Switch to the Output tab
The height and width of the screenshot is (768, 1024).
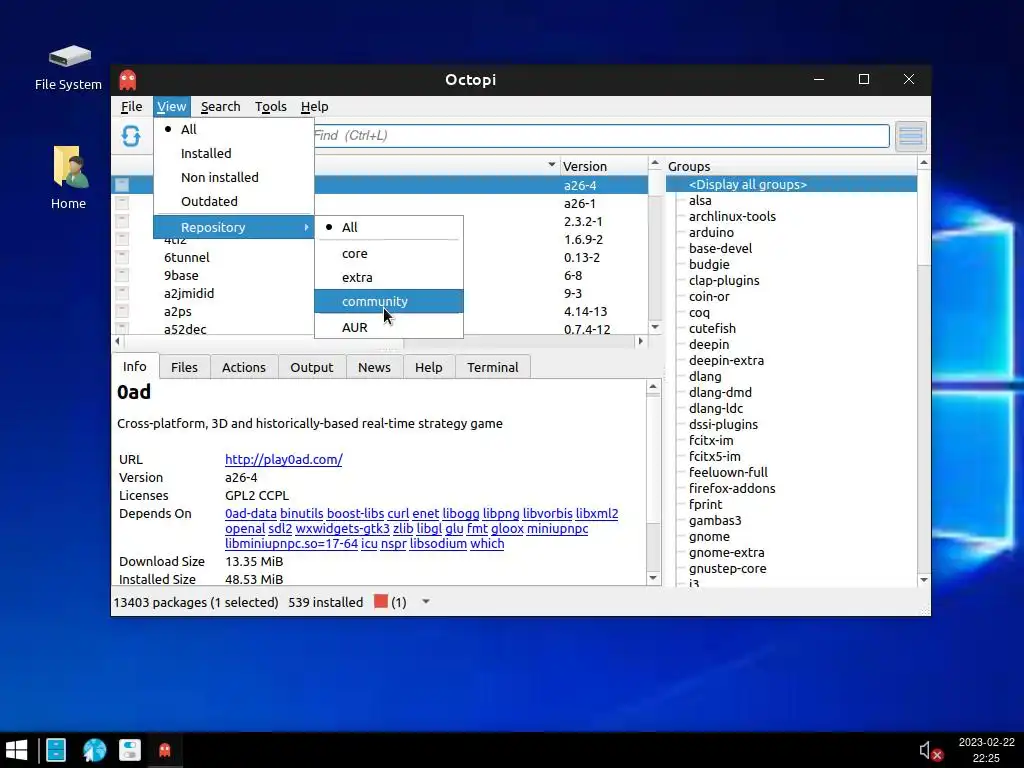click(x=312, y=367)
